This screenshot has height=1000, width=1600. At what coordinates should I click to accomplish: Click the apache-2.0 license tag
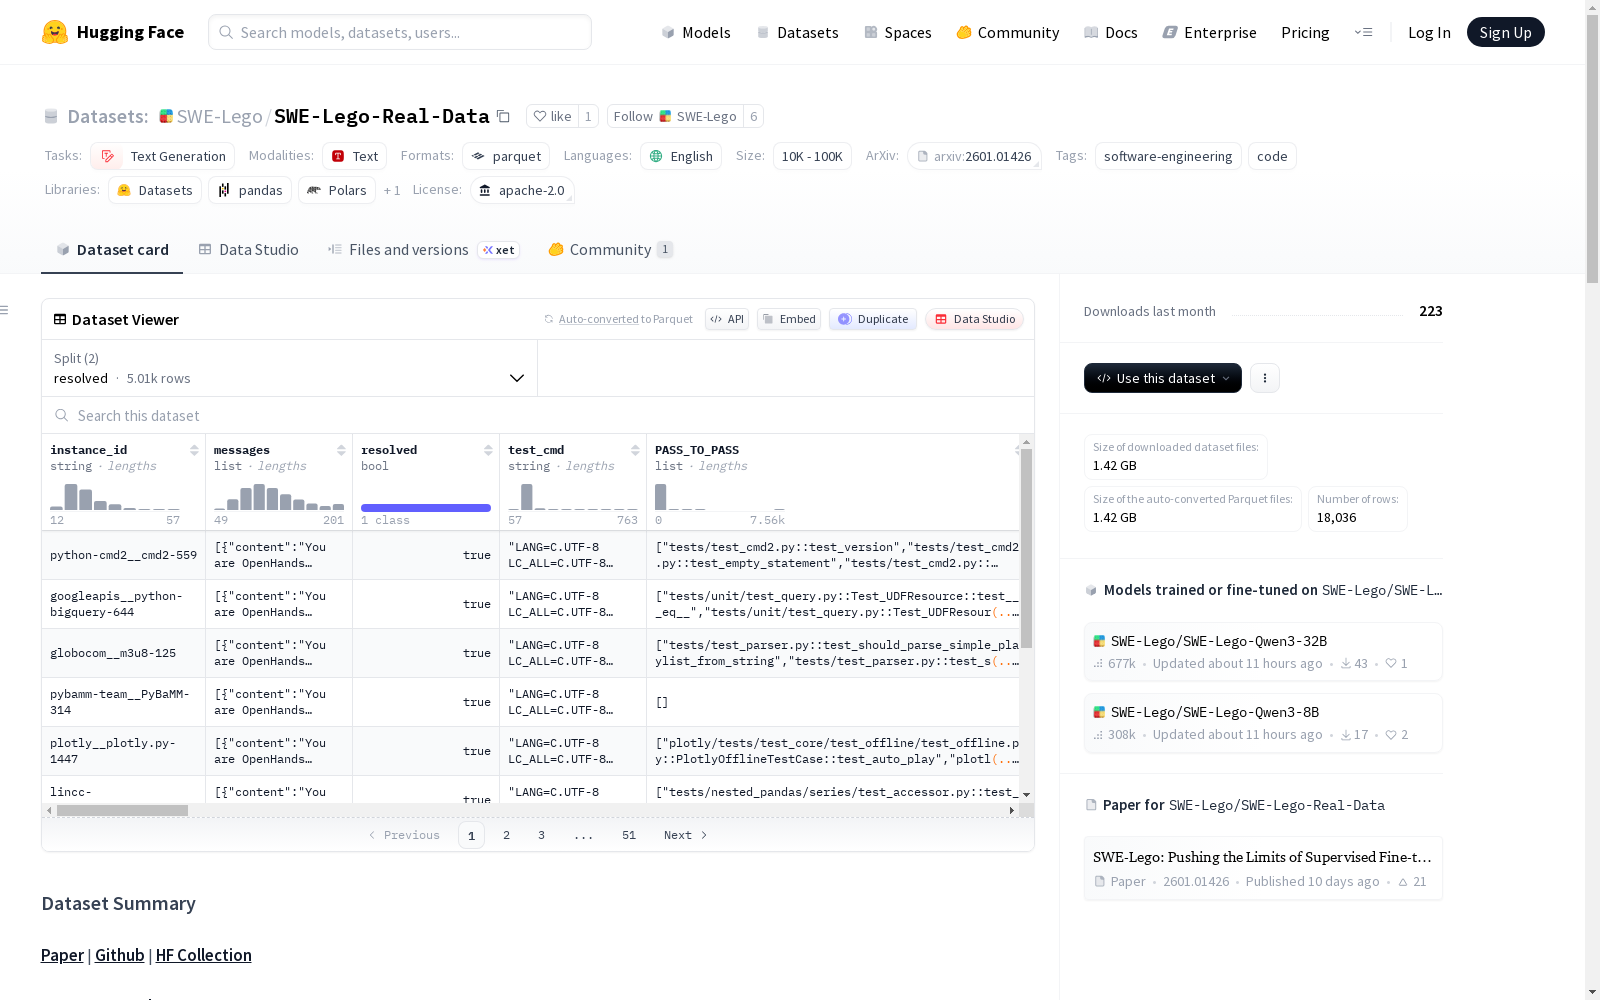[x=522, y=190]
